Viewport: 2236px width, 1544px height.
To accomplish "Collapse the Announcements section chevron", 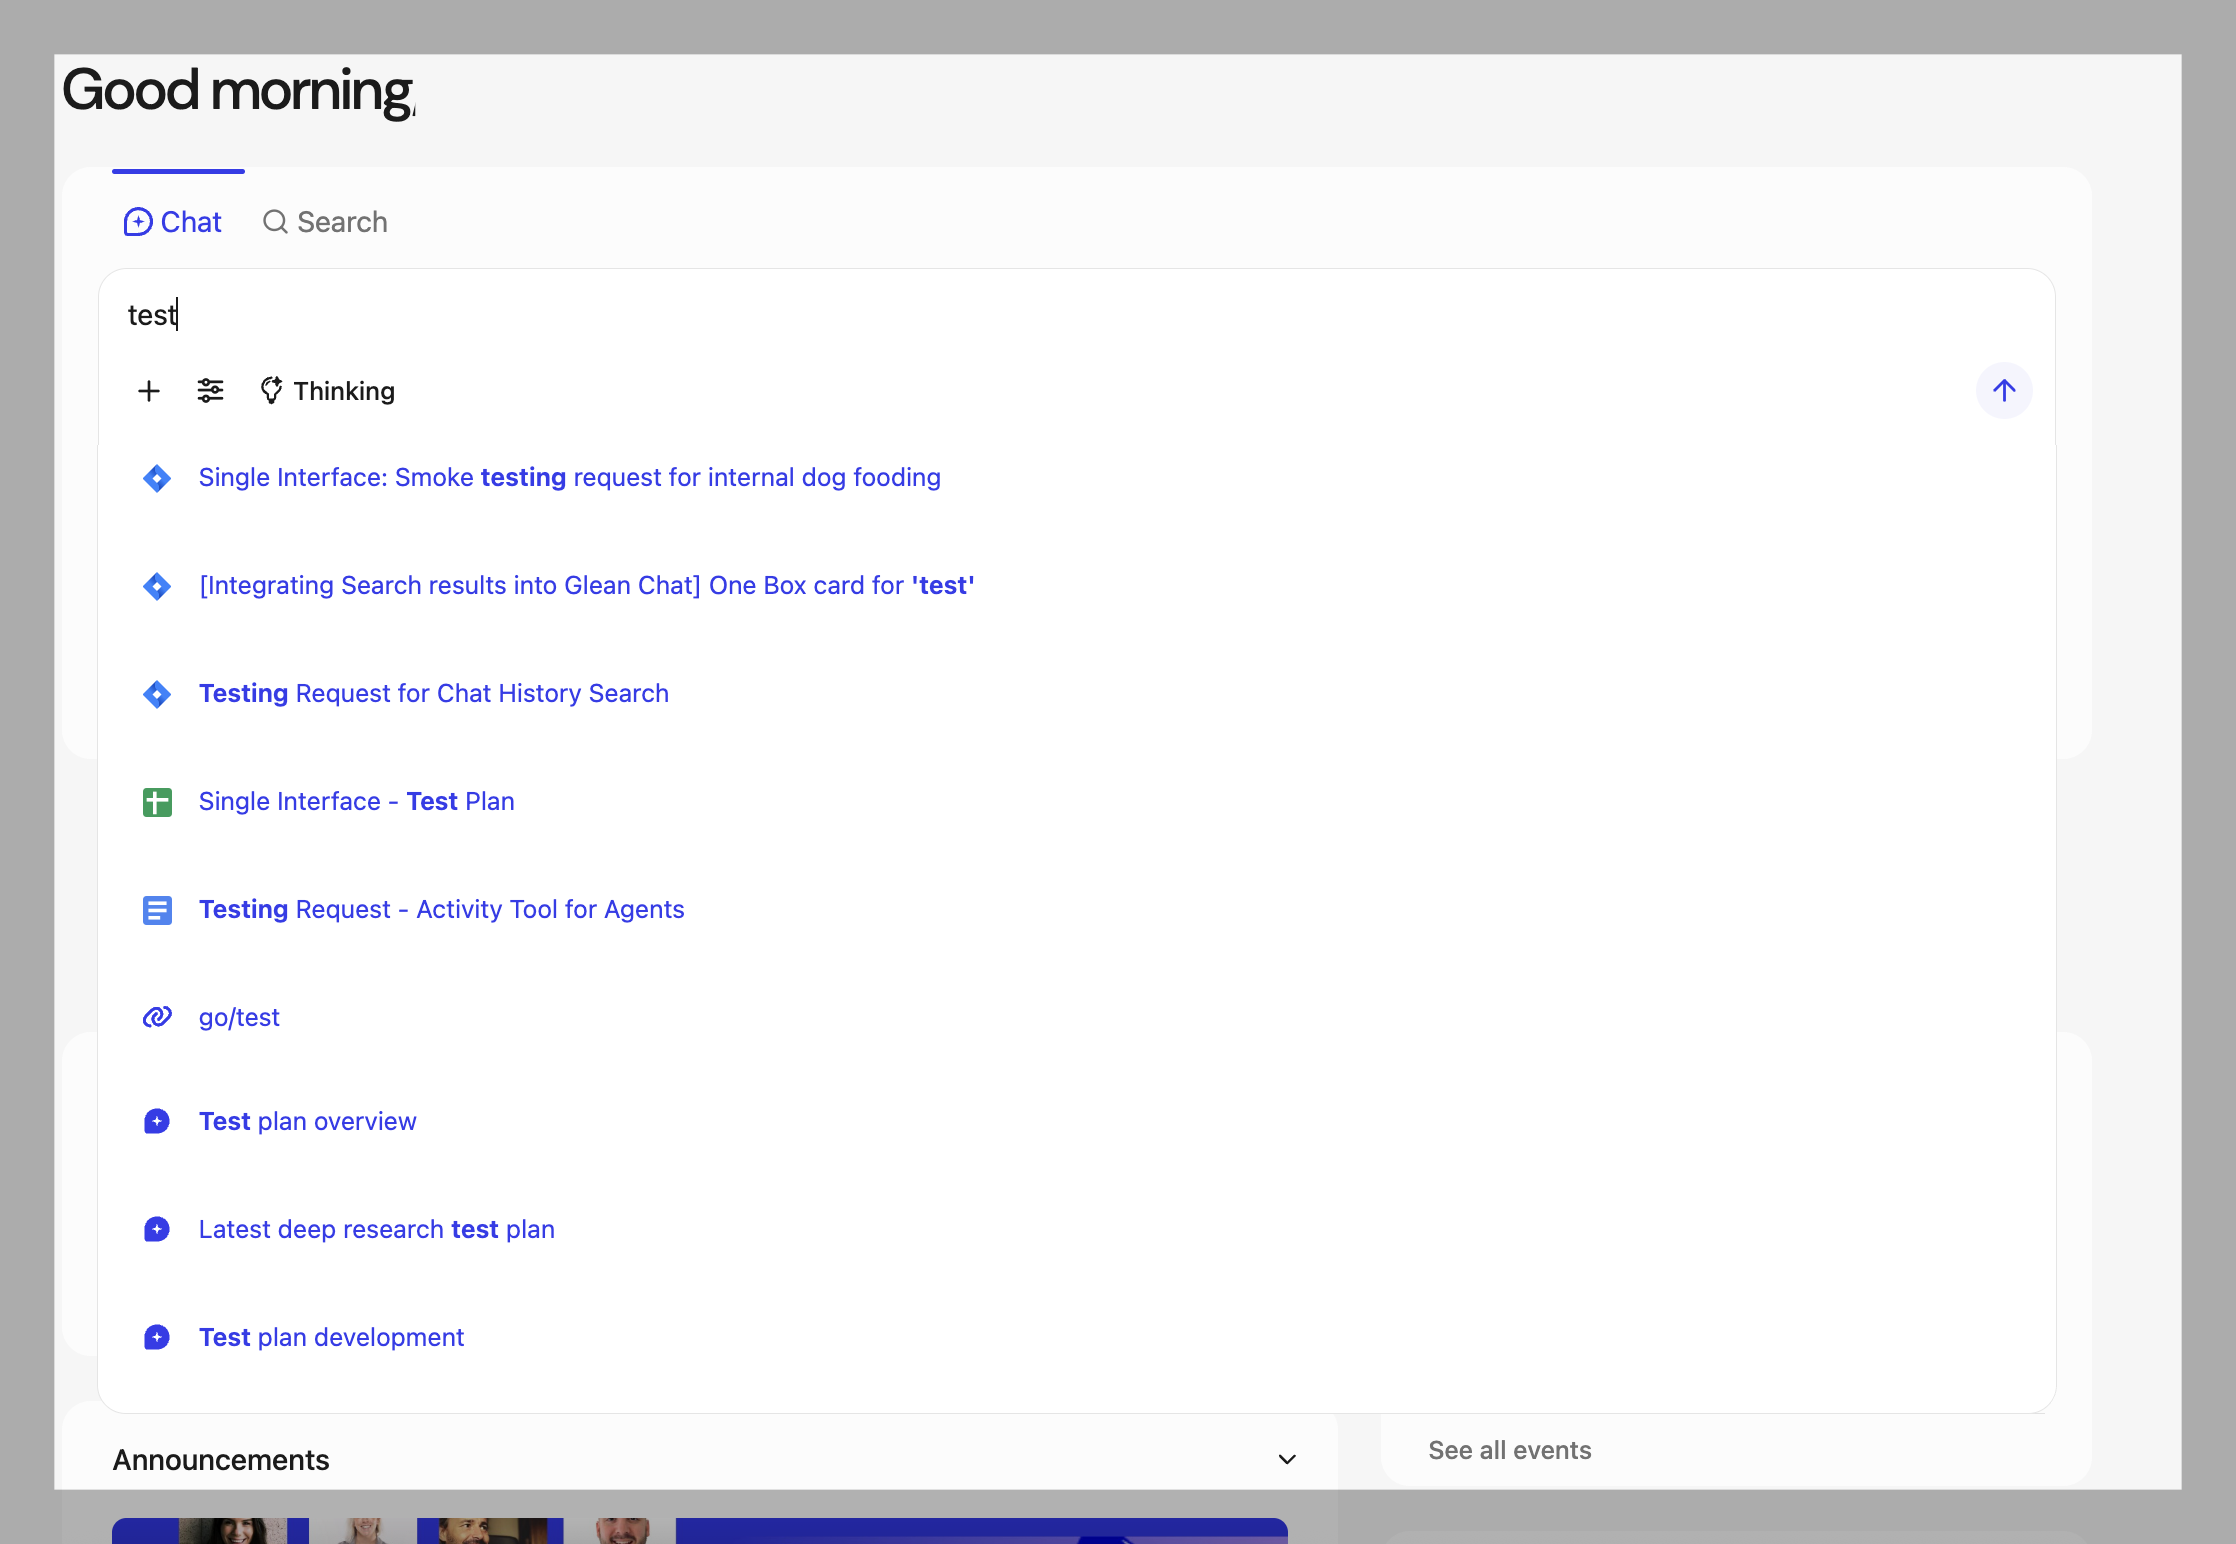I will point(1287,1460).
